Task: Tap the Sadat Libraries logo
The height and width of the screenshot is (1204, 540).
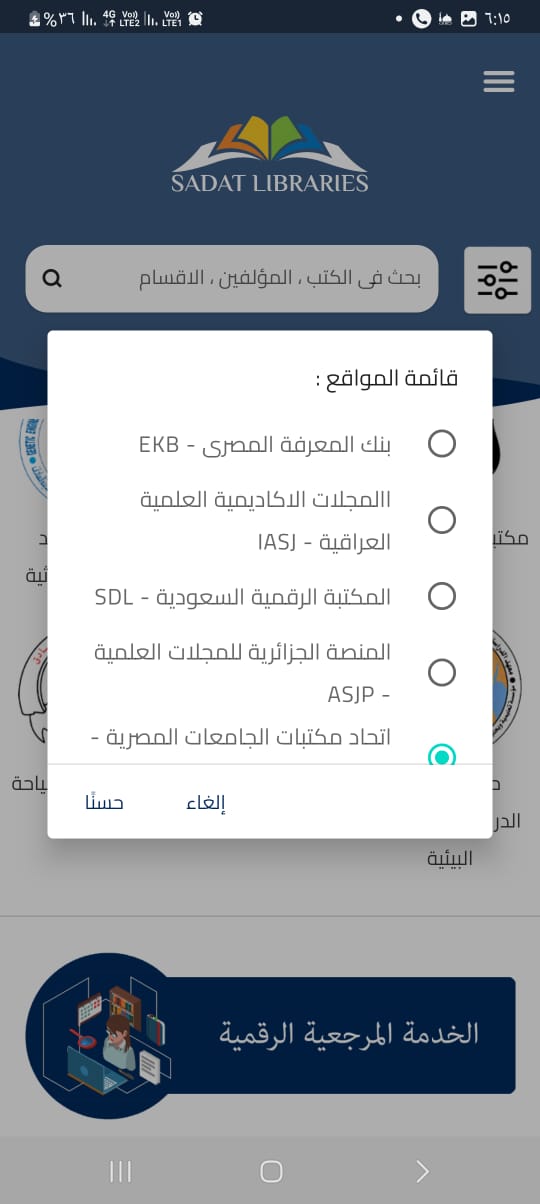Action: [270, 155]
